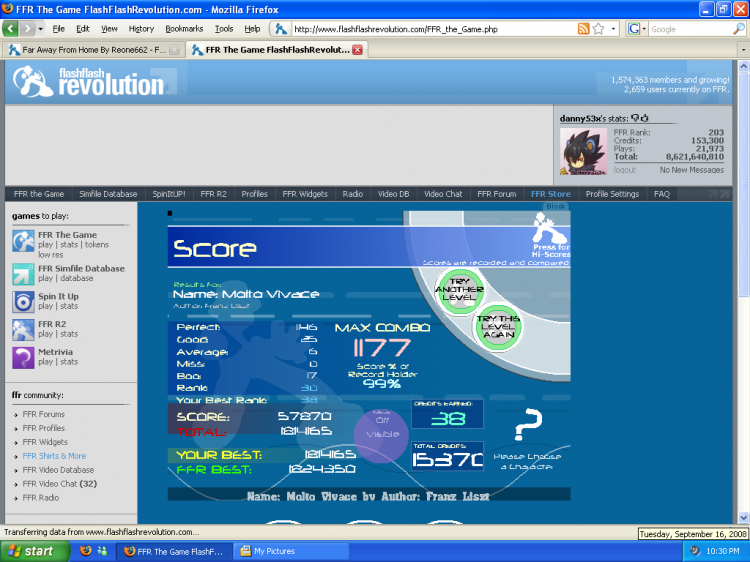
Task: Open Video Chat nav item
Action: (443, 194)
